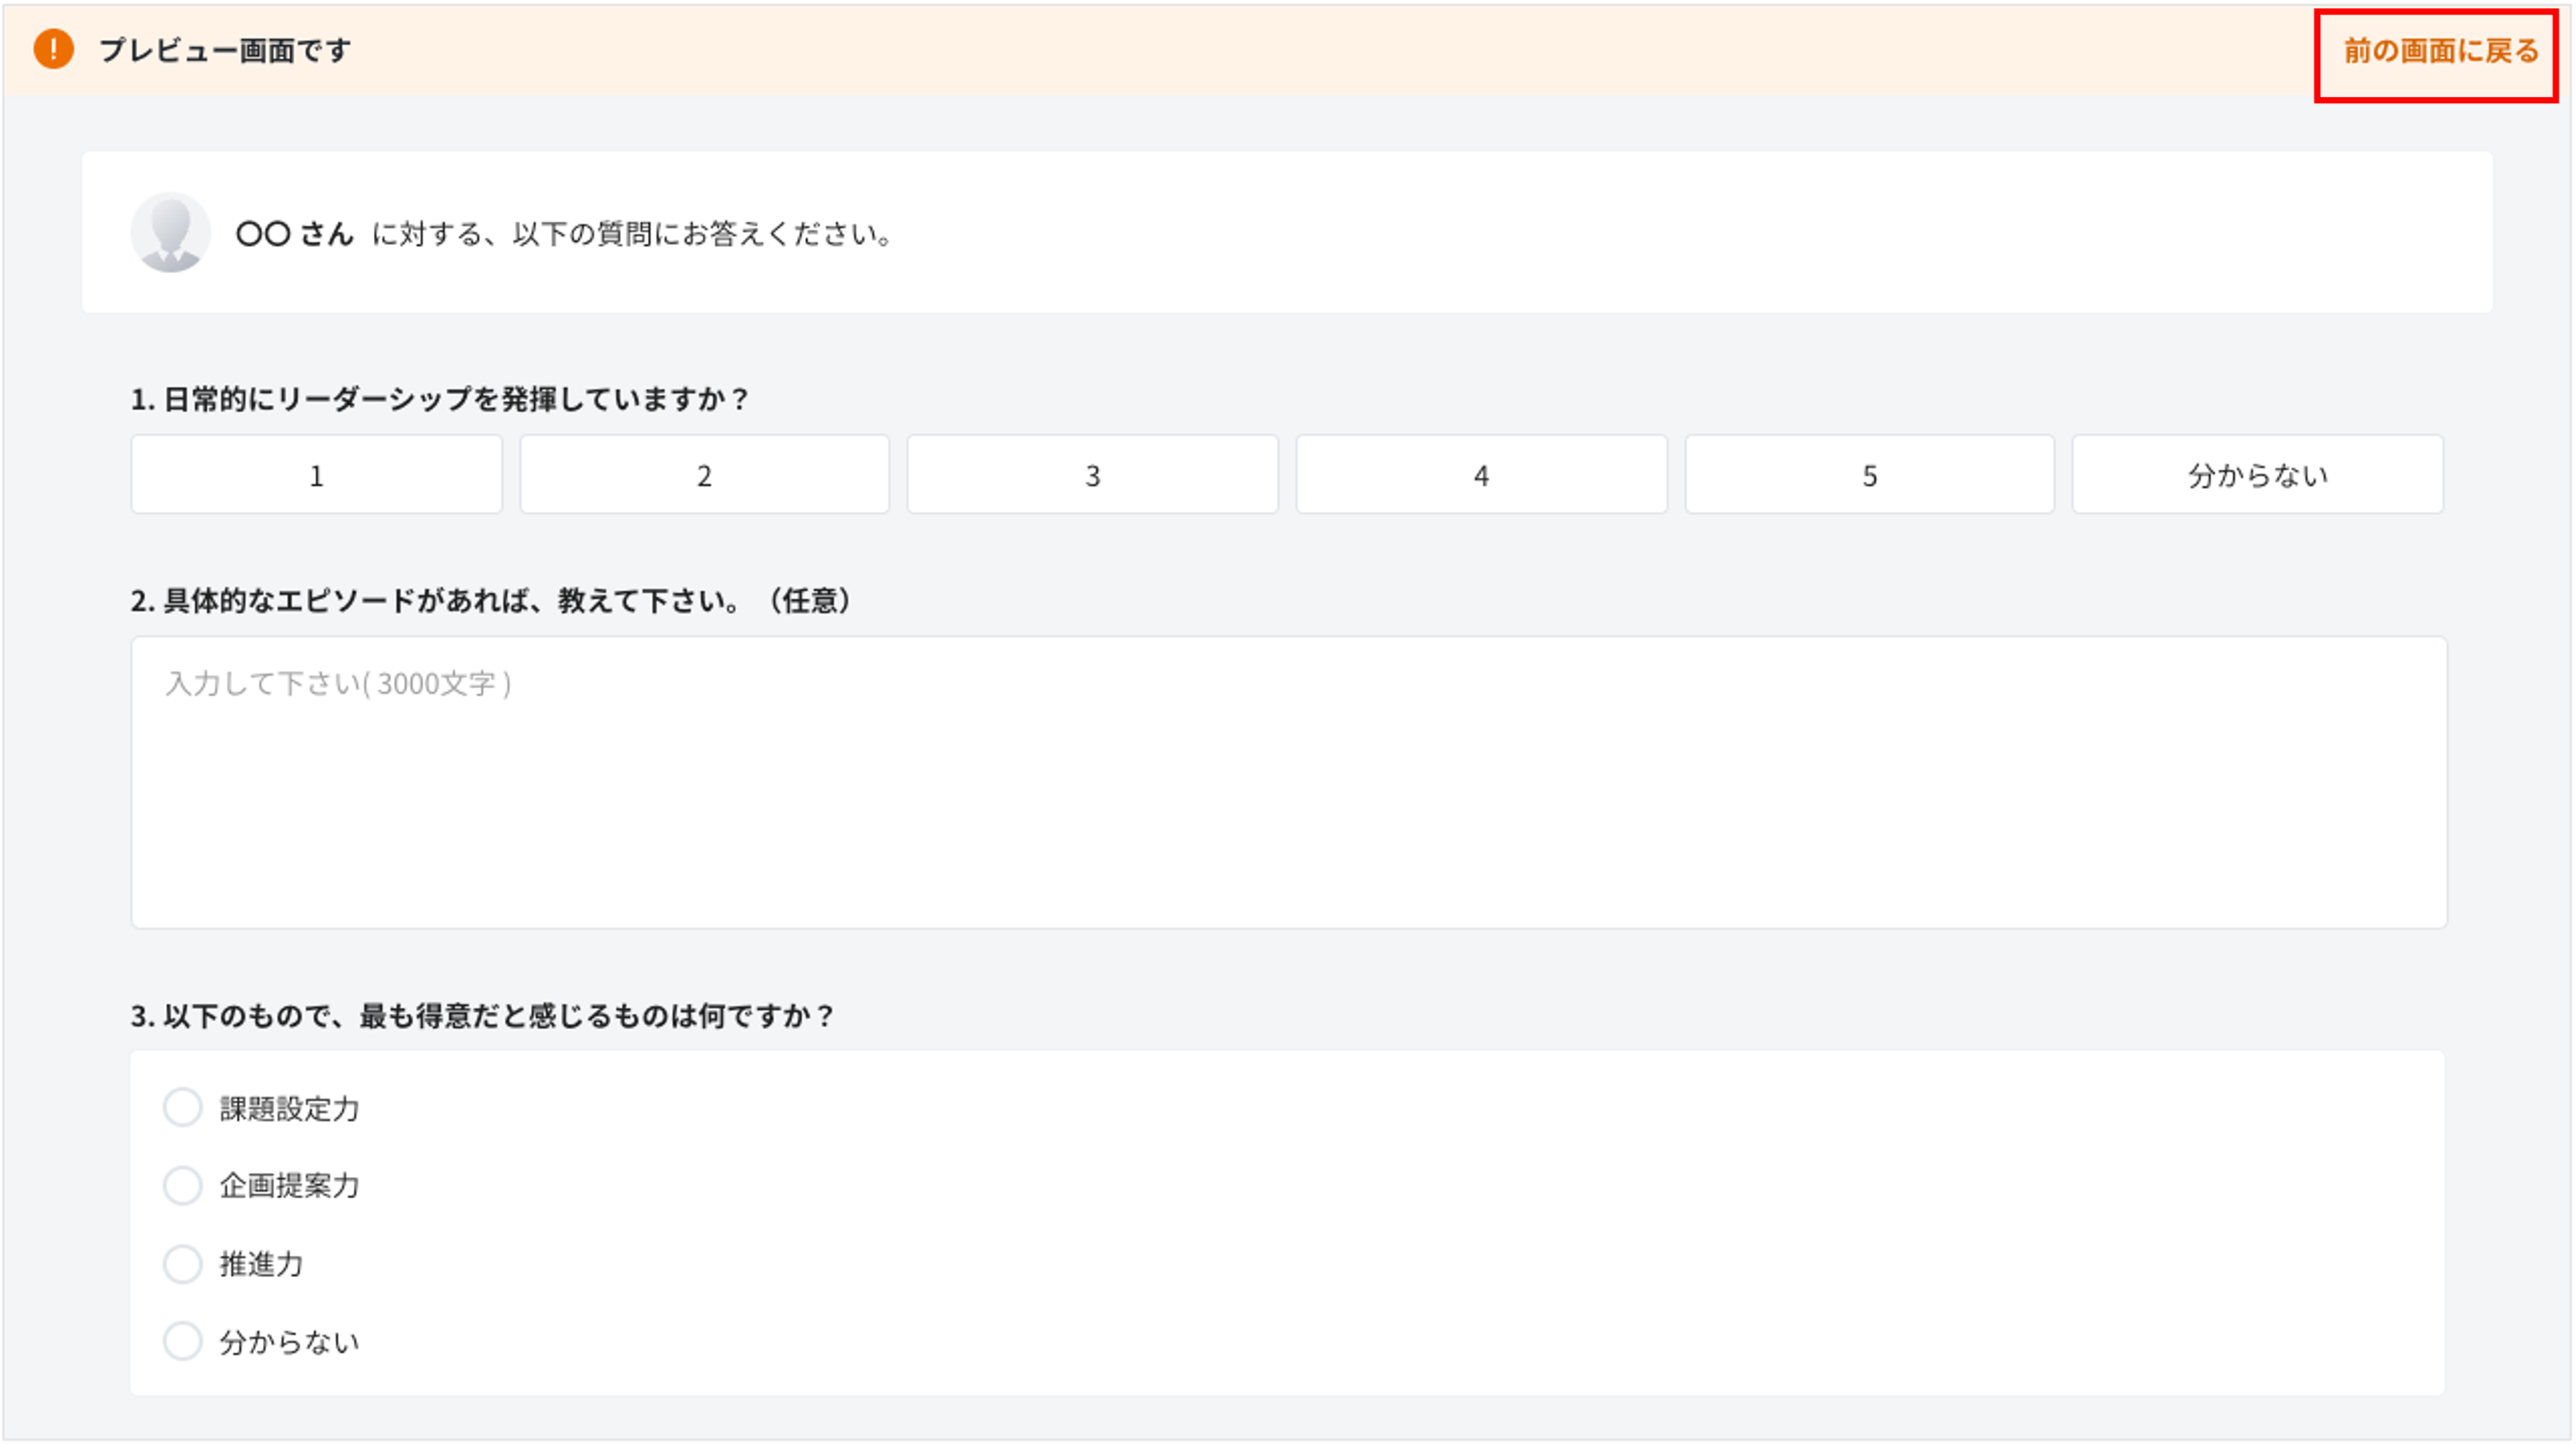Image resolution: width=2576 pixels, height=1445 pixels.
Task: Choose rating 3 on leadership scale
Action: 1092,475
